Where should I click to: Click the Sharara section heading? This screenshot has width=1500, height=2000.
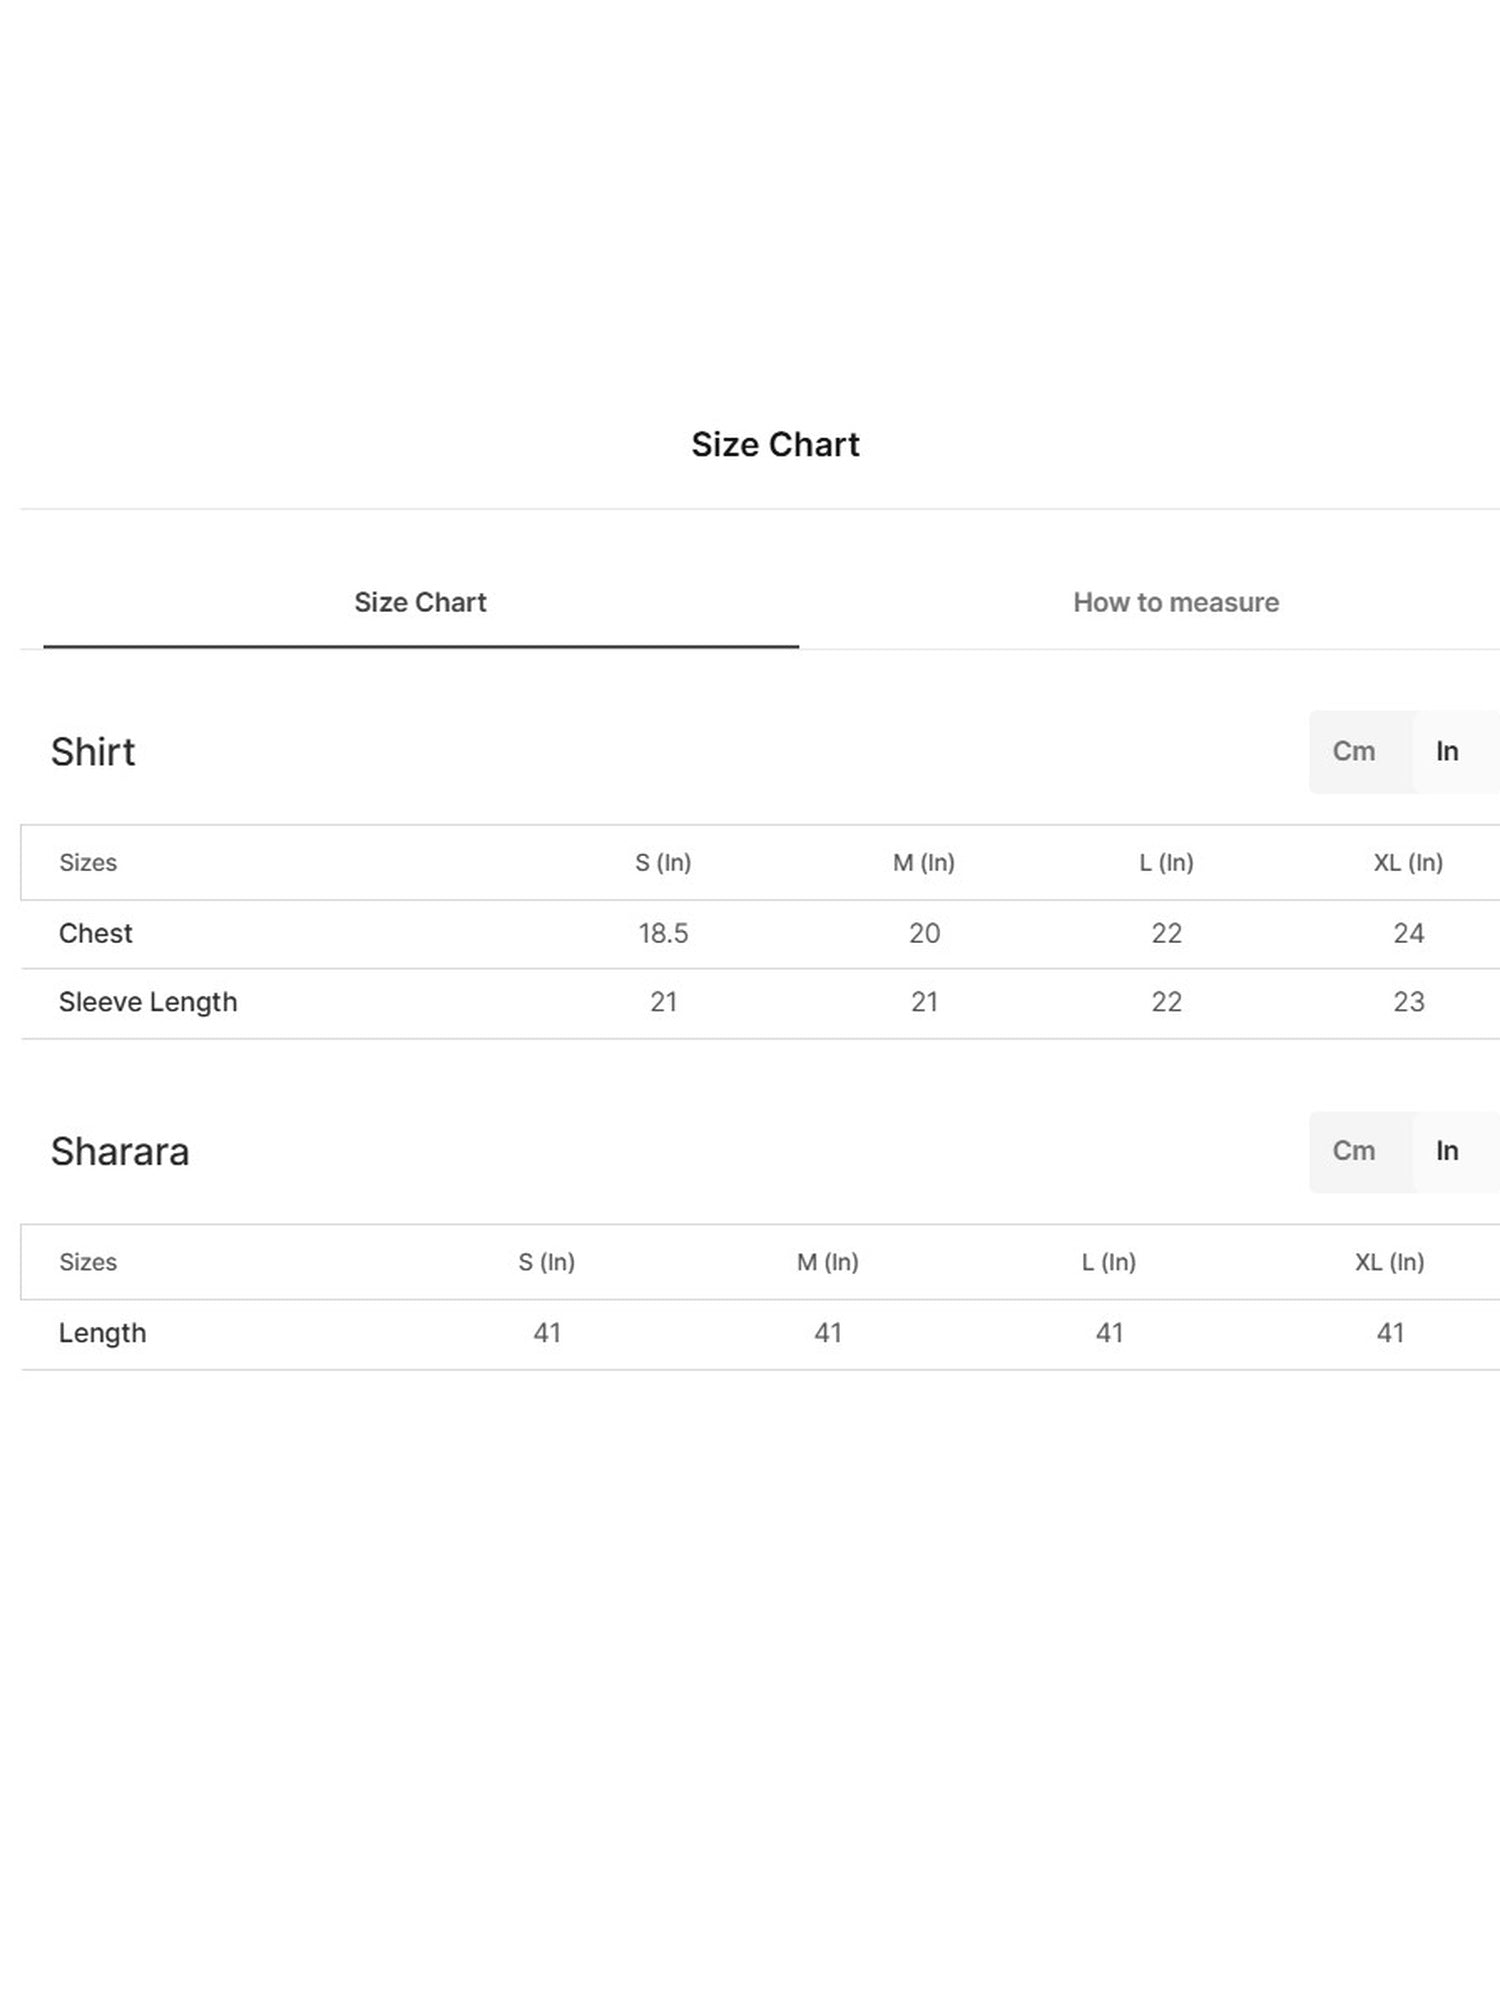[x=120, y=1152]
